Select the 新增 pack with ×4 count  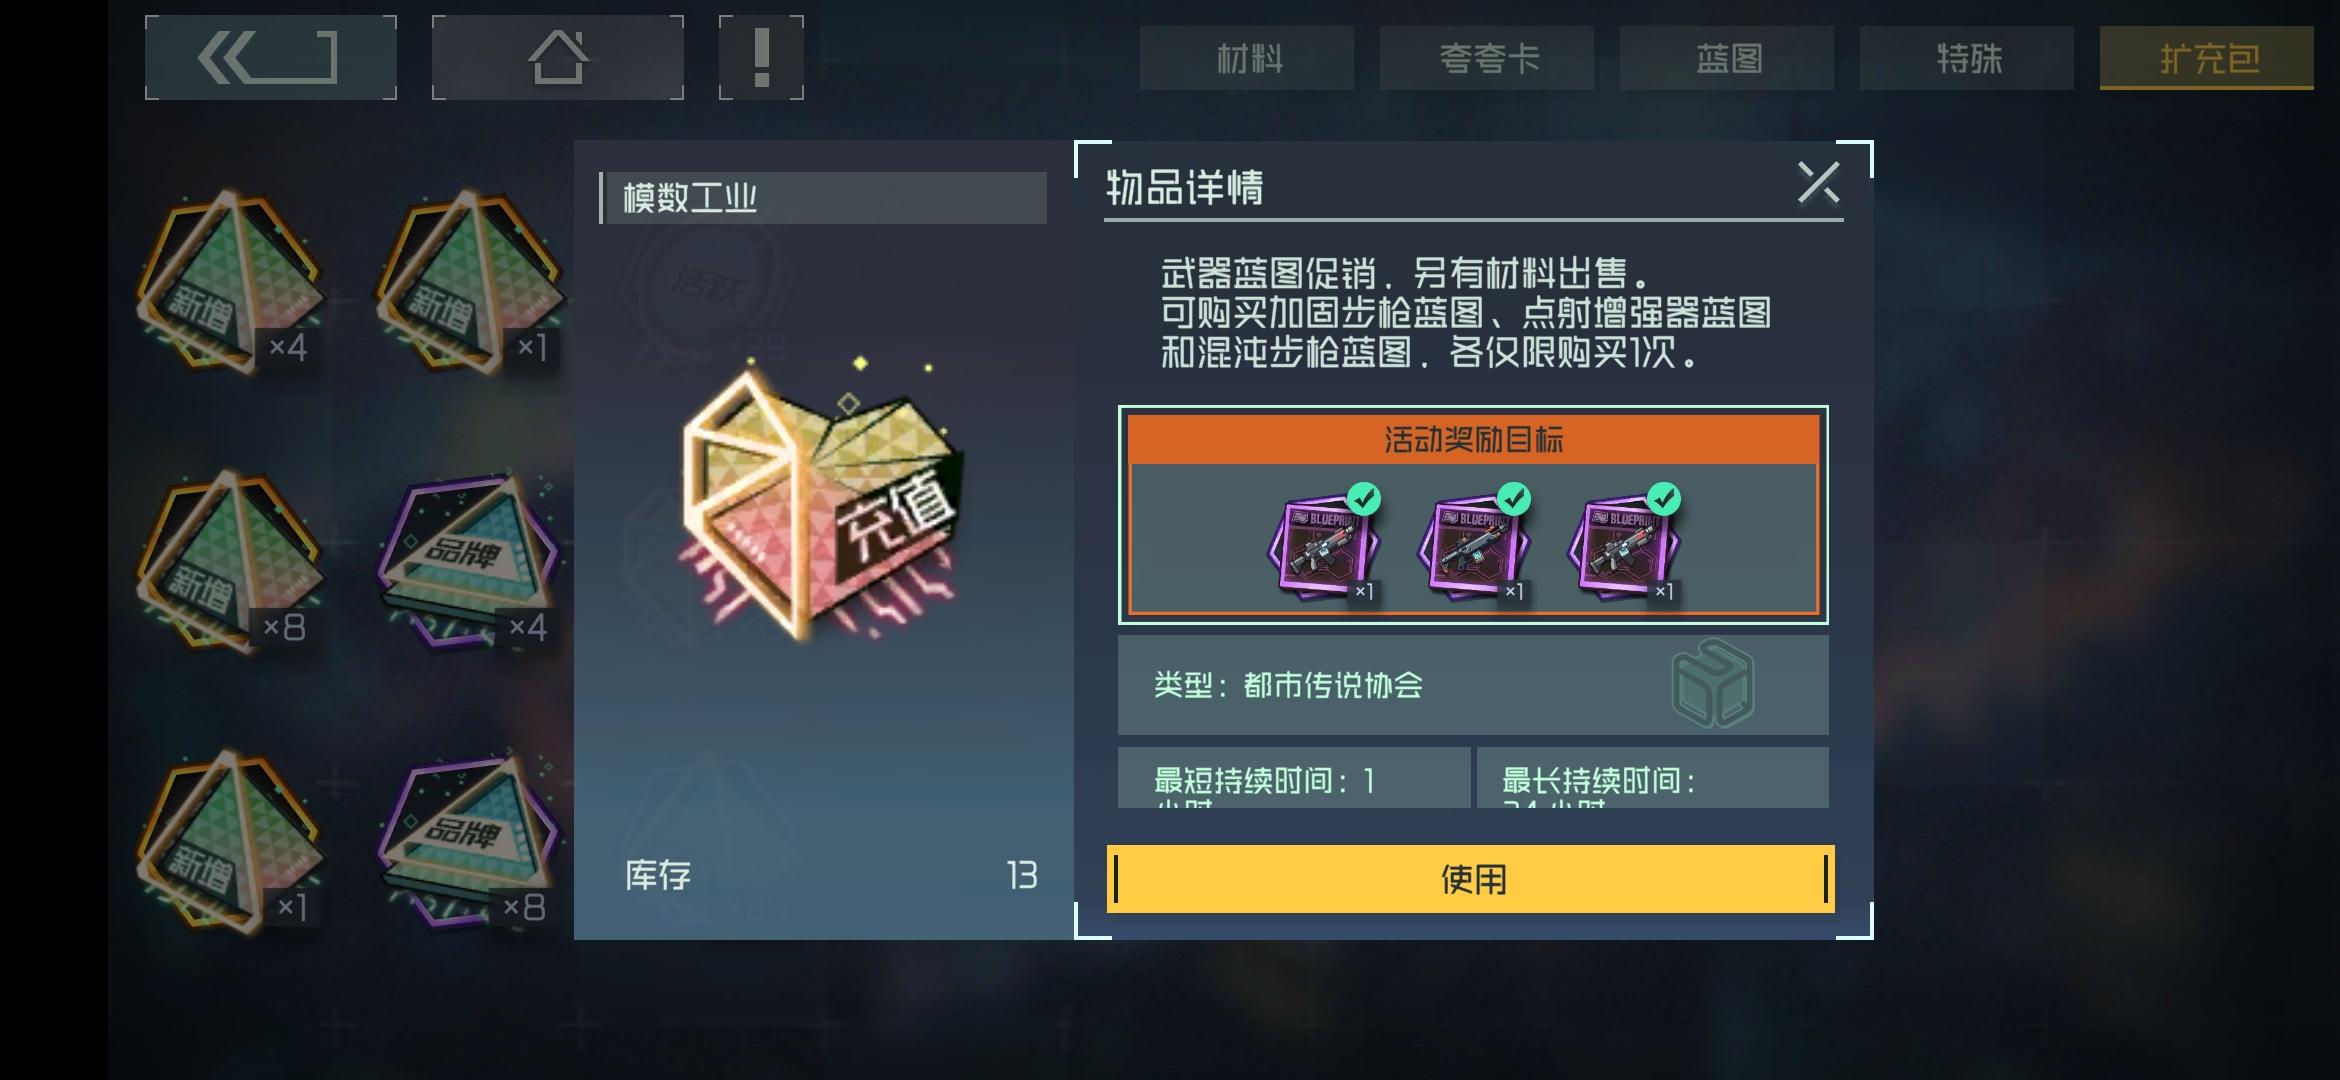(229, 282)
